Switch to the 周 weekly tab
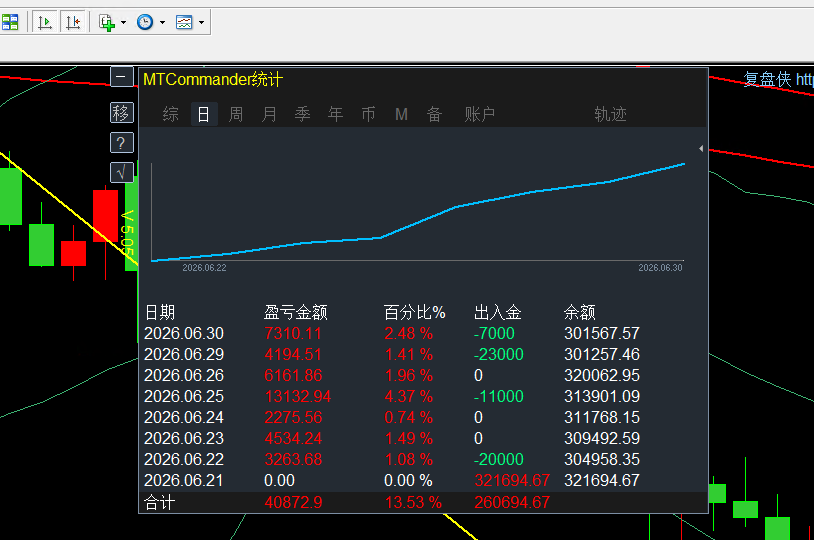The height and width of the screenshot is (540, 814). 236,114
